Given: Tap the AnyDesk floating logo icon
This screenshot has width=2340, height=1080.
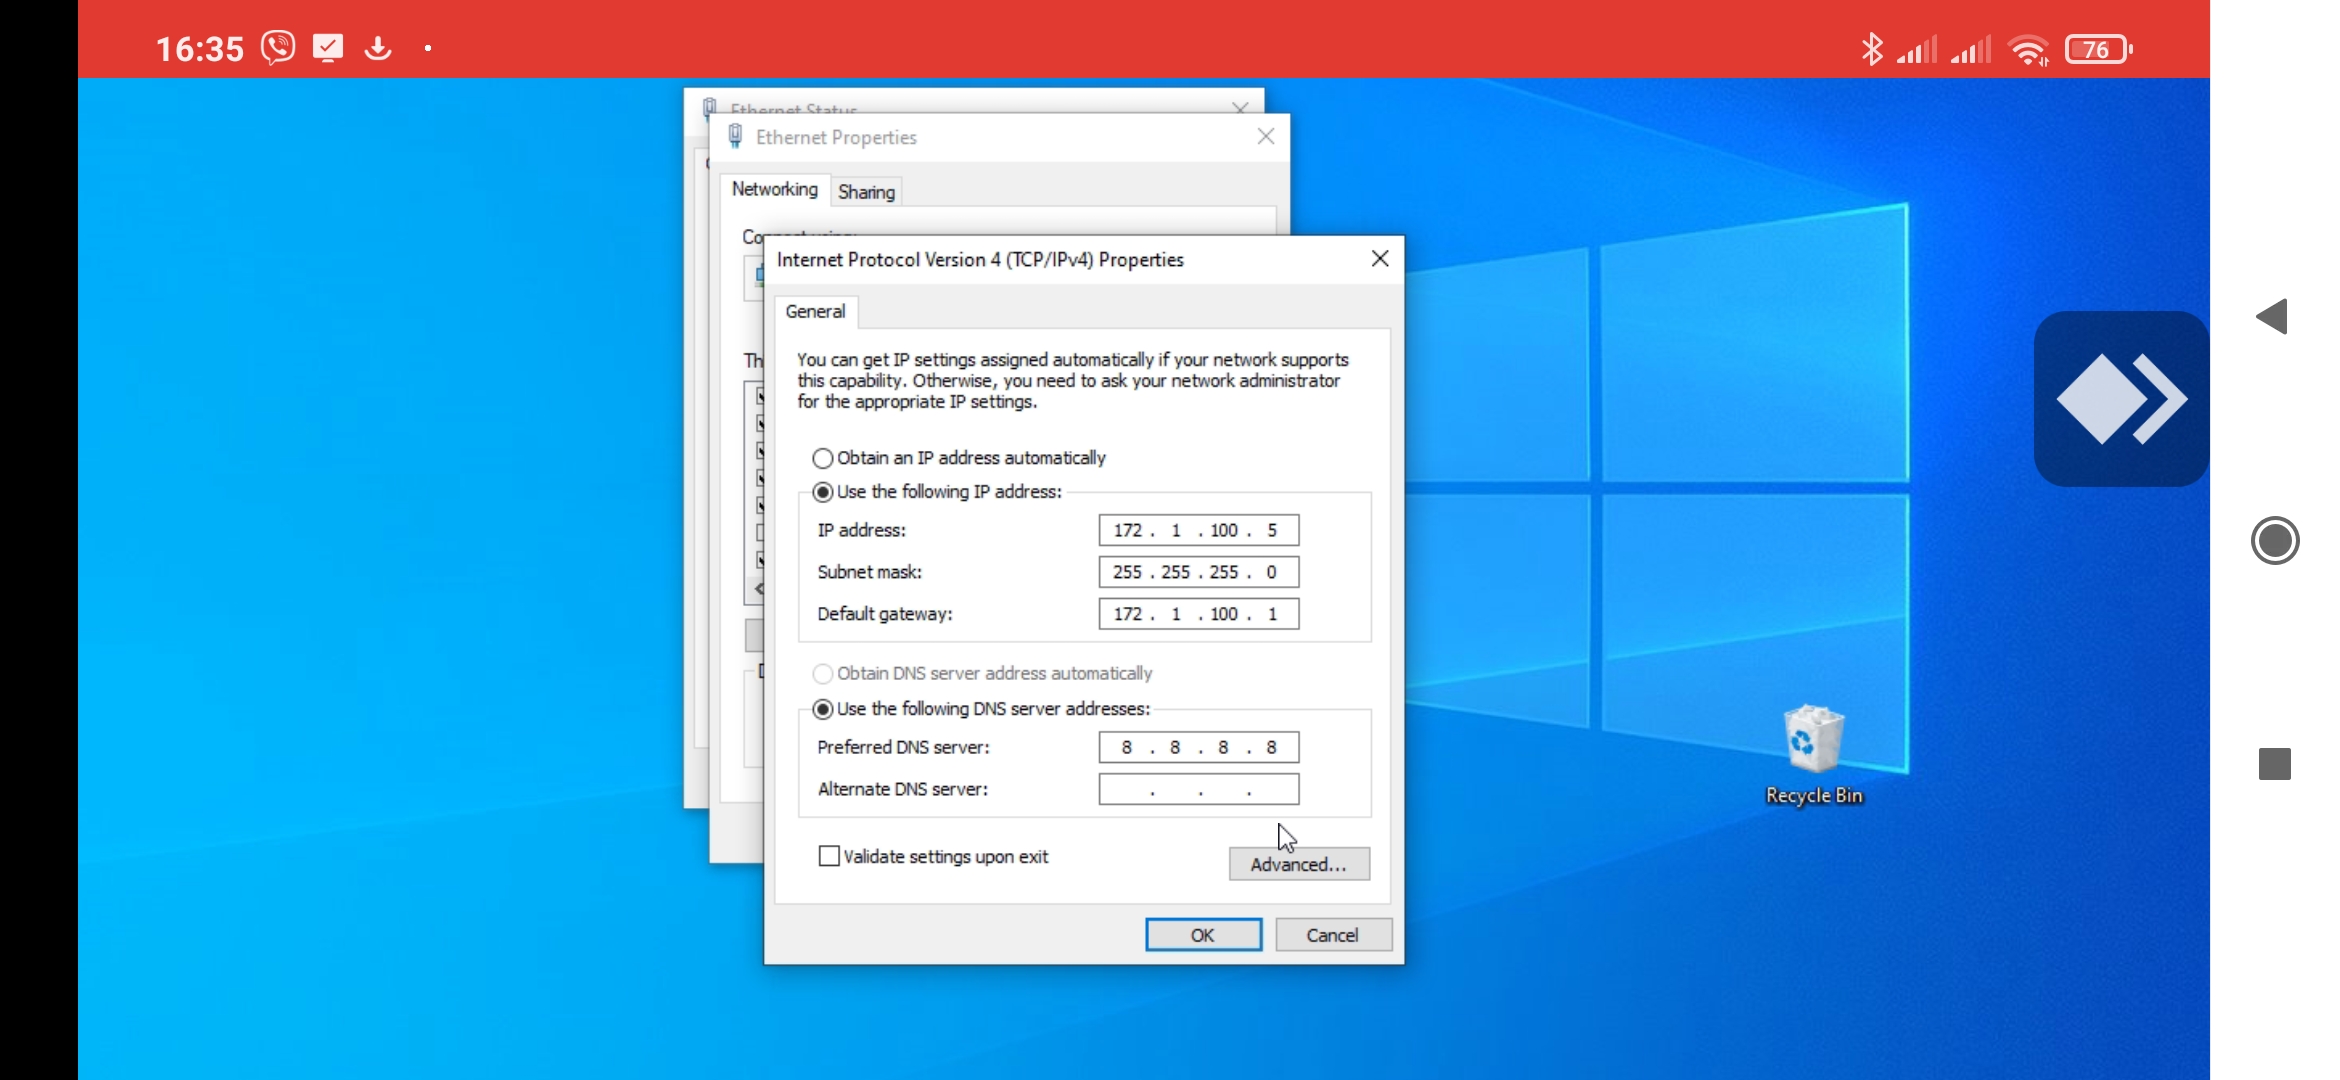Looking at the screenshot, I should pos(2120,399).
